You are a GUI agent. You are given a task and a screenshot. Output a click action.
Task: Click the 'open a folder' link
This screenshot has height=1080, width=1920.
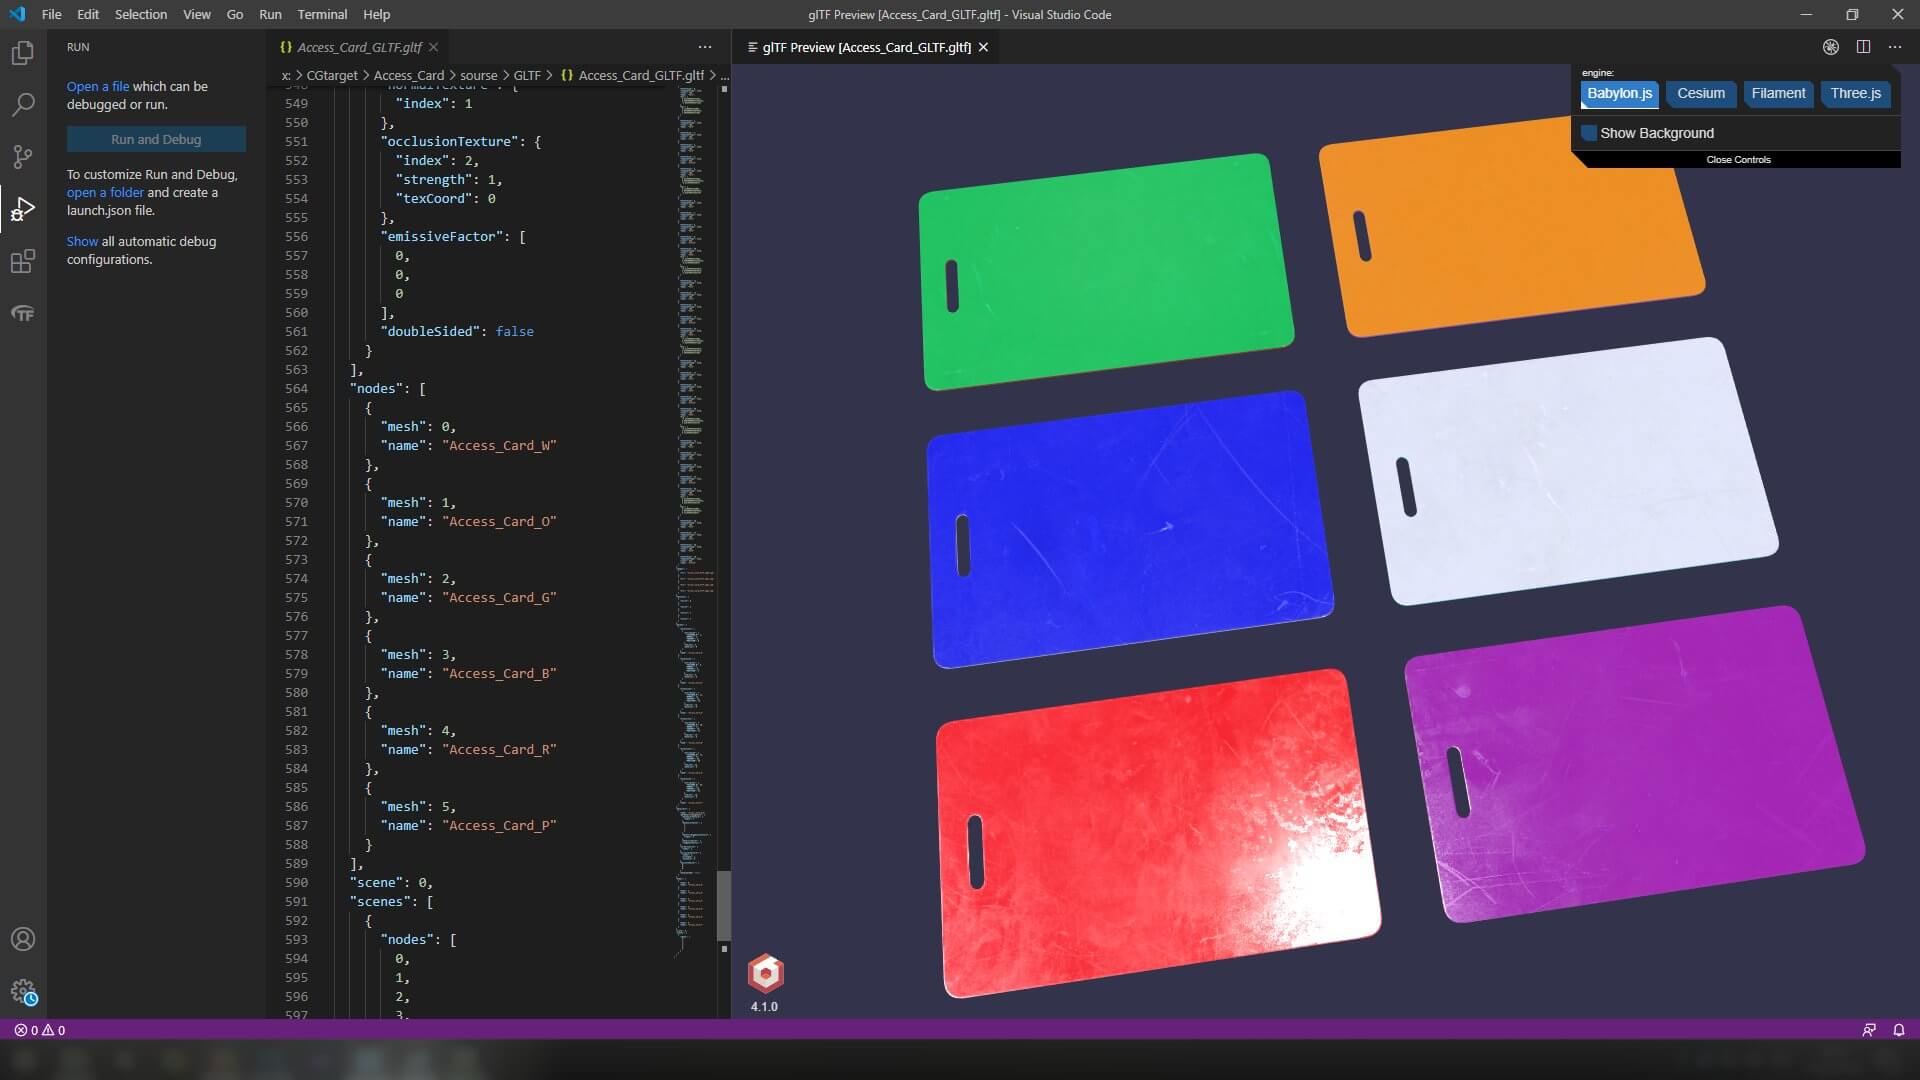(105, 192)
